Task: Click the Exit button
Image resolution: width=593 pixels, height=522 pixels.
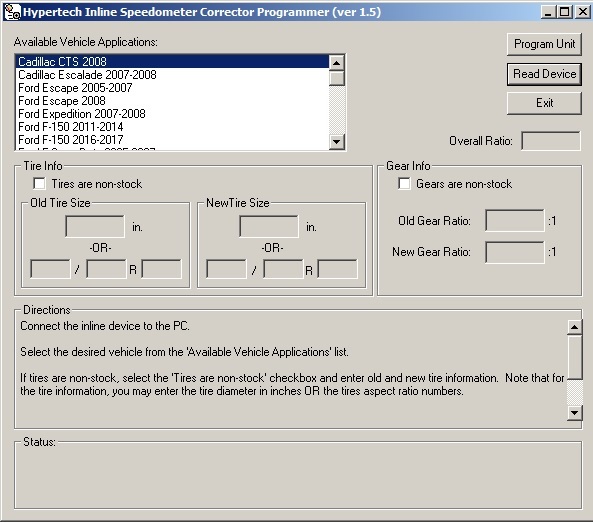Action: (x=544, y=103)
